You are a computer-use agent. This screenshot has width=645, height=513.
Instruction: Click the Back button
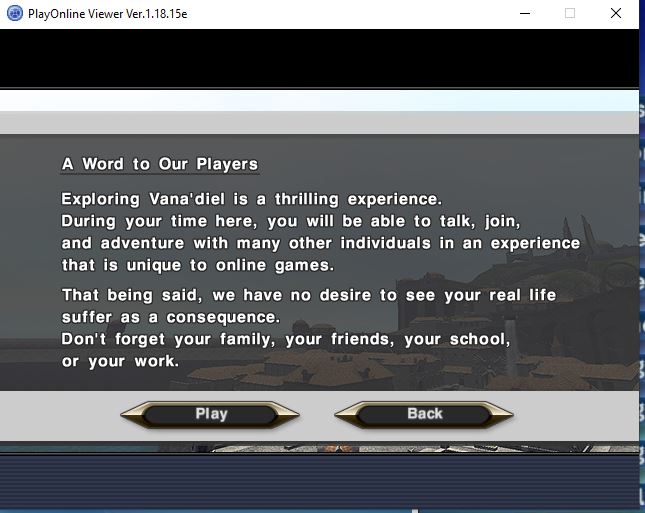point(424,414)
